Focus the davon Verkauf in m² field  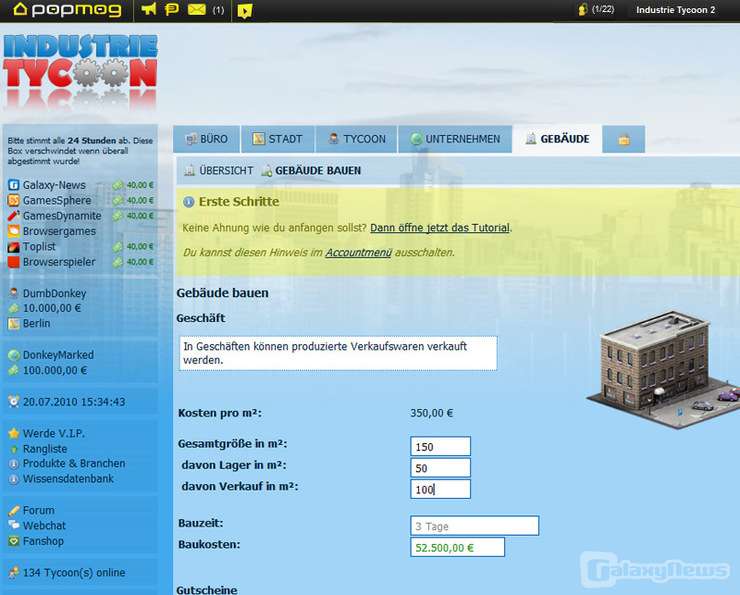[440, 489]
